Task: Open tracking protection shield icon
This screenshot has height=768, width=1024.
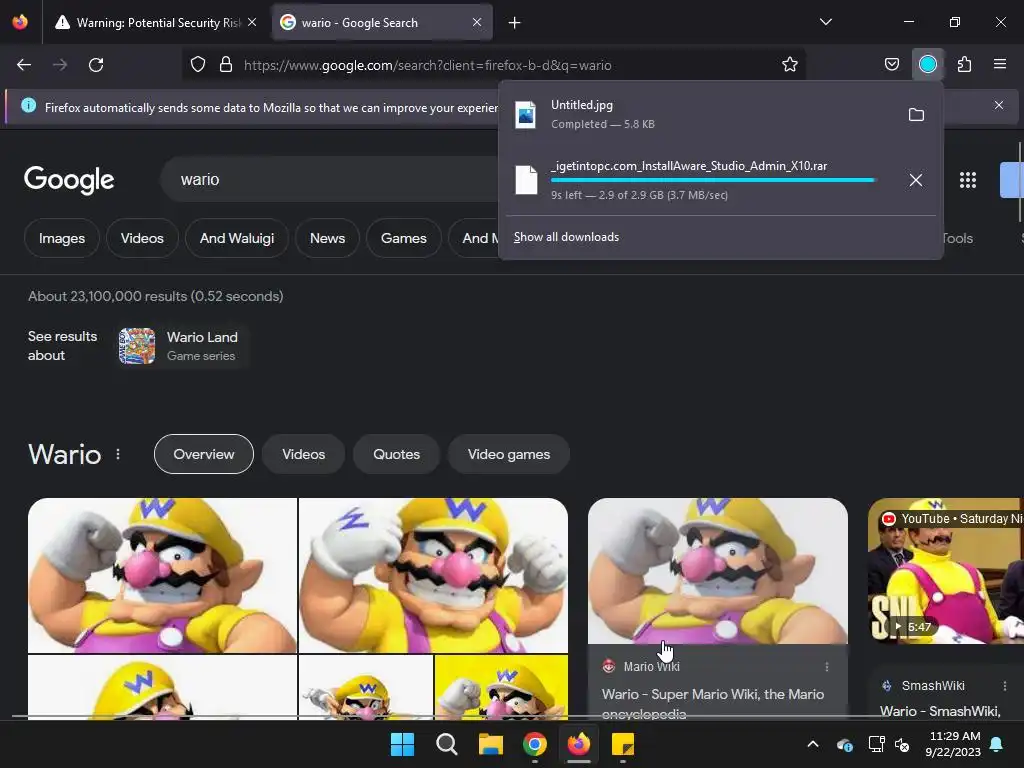Action: [198, 65]
